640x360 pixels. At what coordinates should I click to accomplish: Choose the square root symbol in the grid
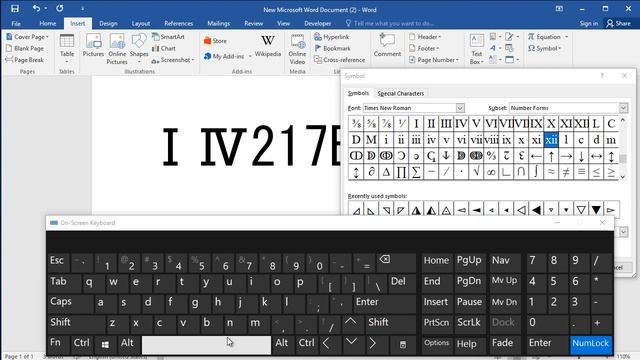[x=476, y=172]
